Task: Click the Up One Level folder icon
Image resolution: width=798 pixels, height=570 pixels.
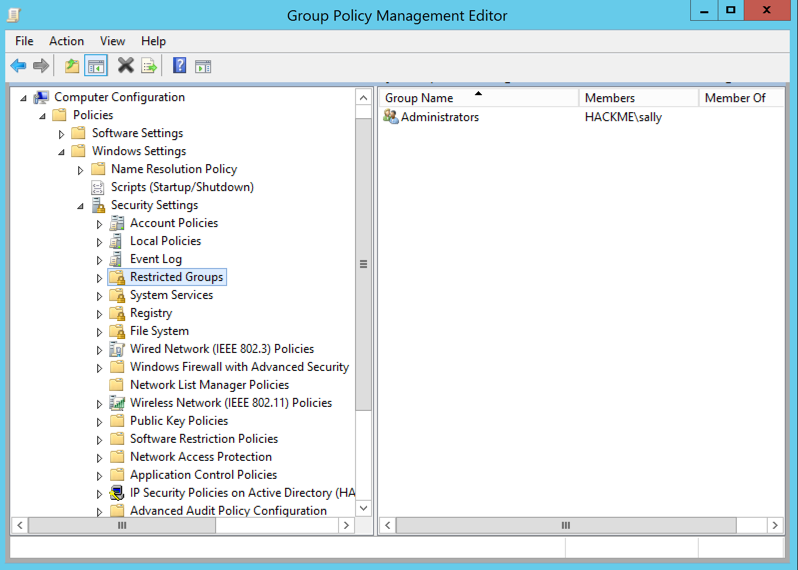Action: (71, 66)
